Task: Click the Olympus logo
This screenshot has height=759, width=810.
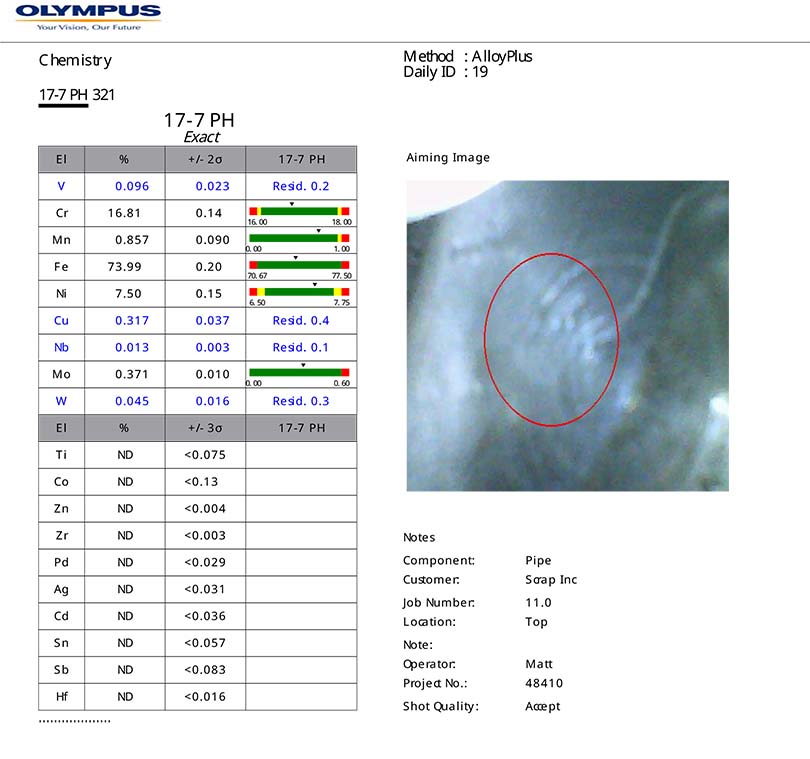Action: click(x=88, y=16)
